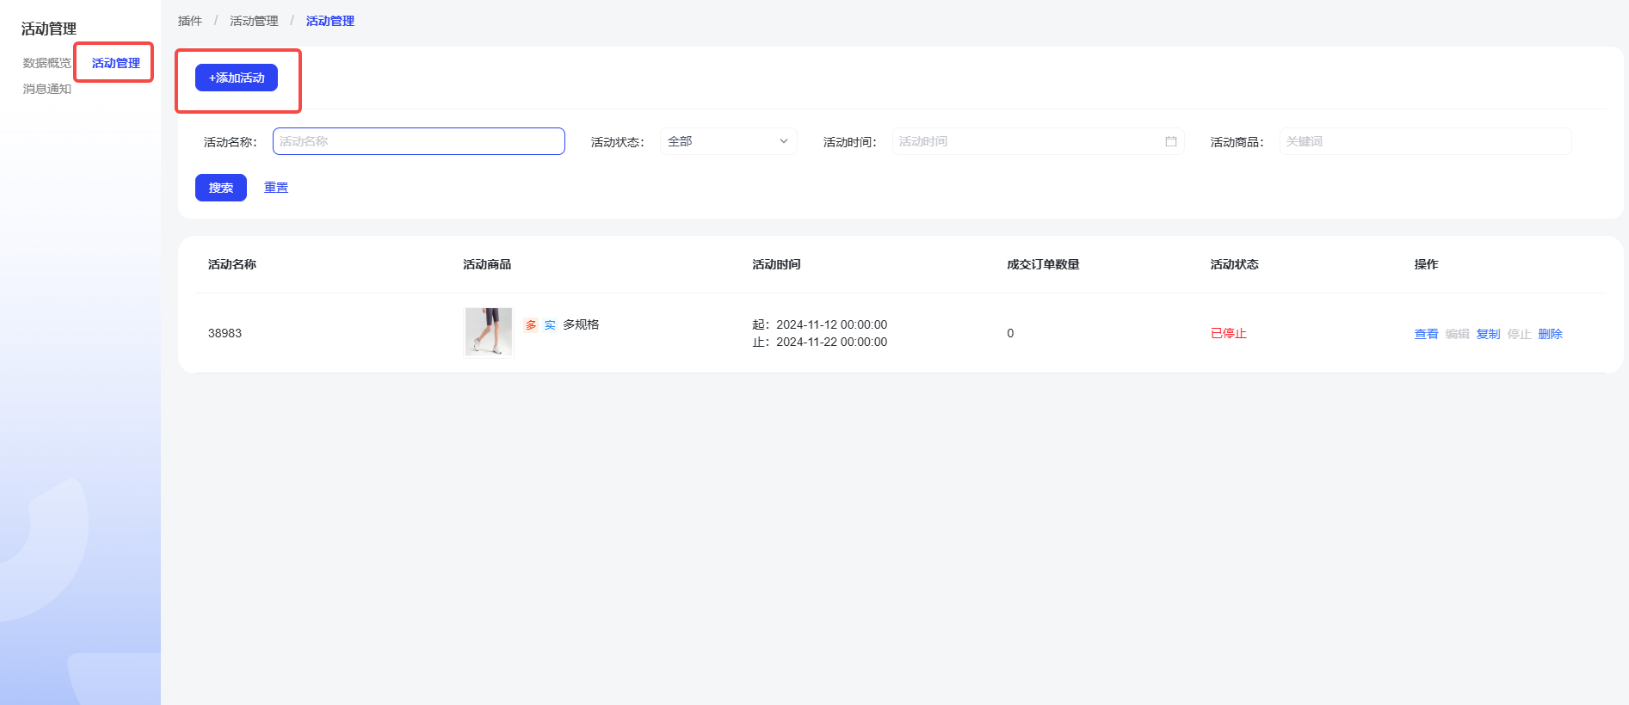The width and height of the screenshot is (1629, 705).
Task: Select 活动管理 in the sidebar menu
Action: pos(116,63)
